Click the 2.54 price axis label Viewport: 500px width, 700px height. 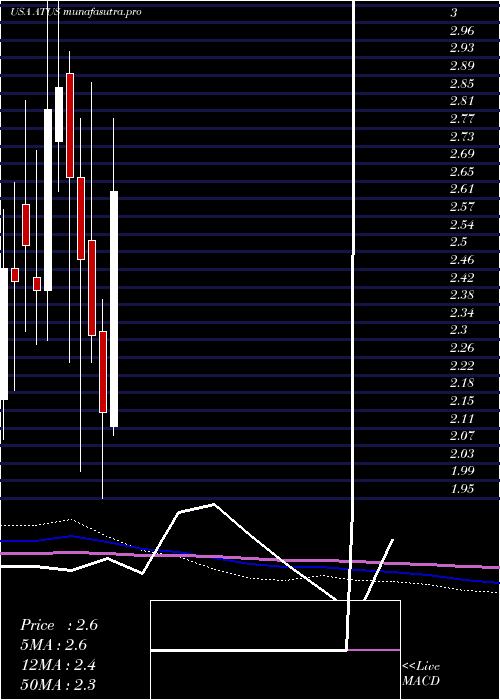pyautogui.click(x=462, y=225)
